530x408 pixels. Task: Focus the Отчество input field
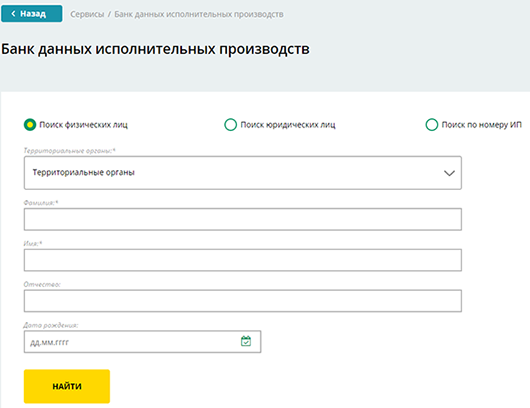click(x=243, y=301)
